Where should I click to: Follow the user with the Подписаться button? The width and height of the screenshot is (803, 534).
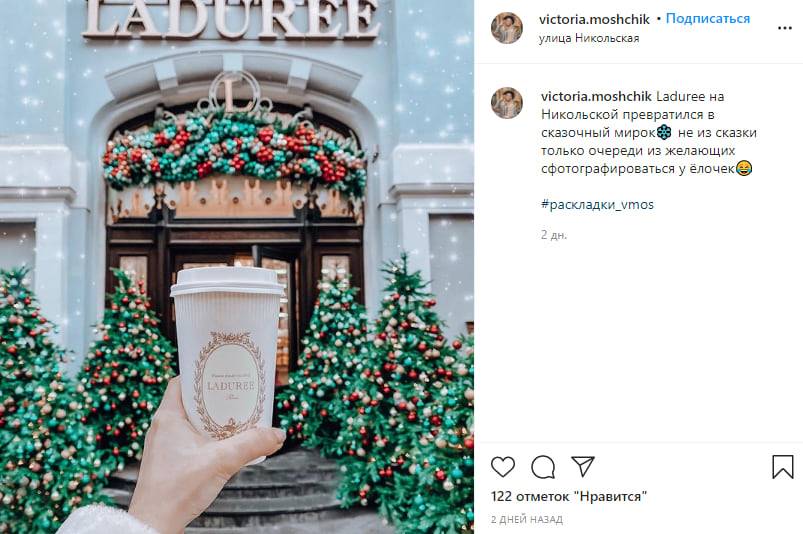click(x=708, y=19)
